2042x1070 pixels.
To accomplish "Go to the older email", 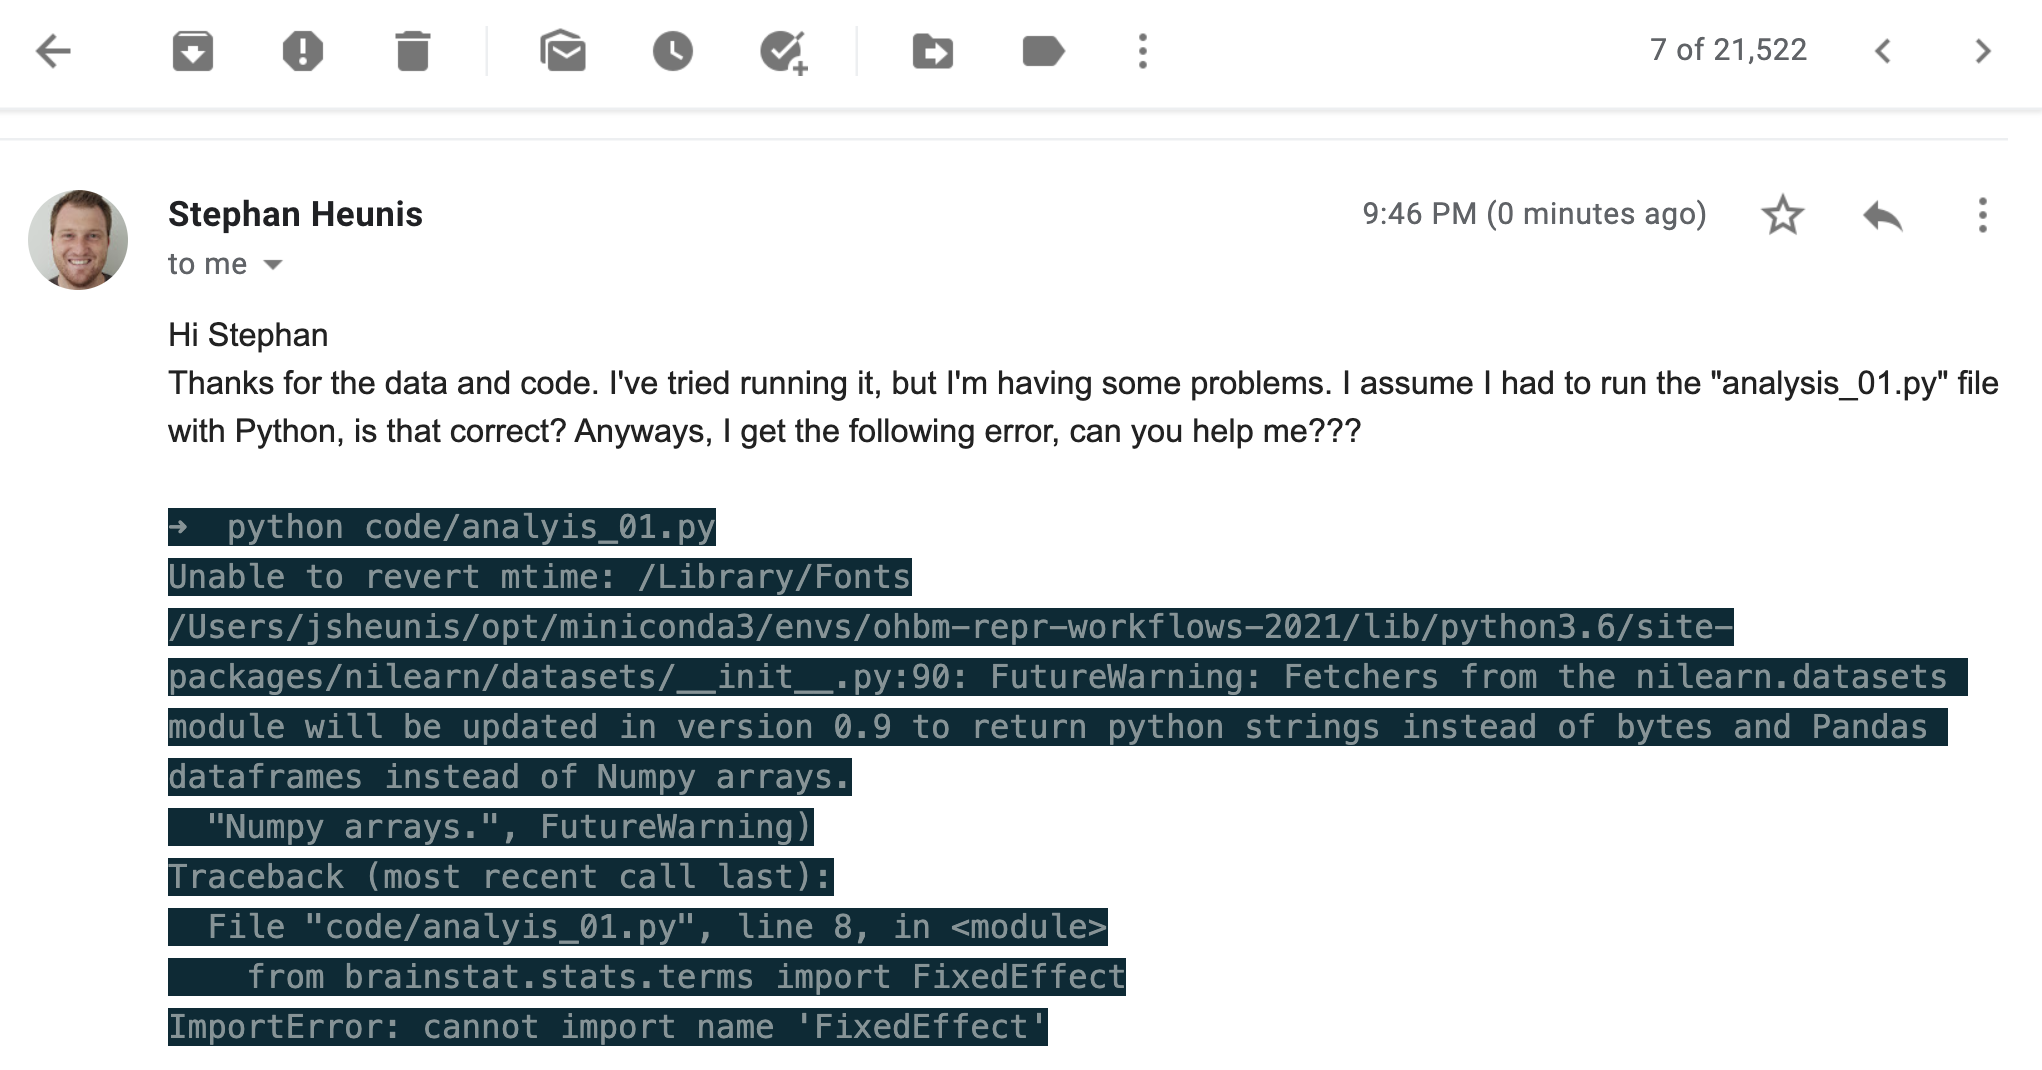I will point(1983,51).
